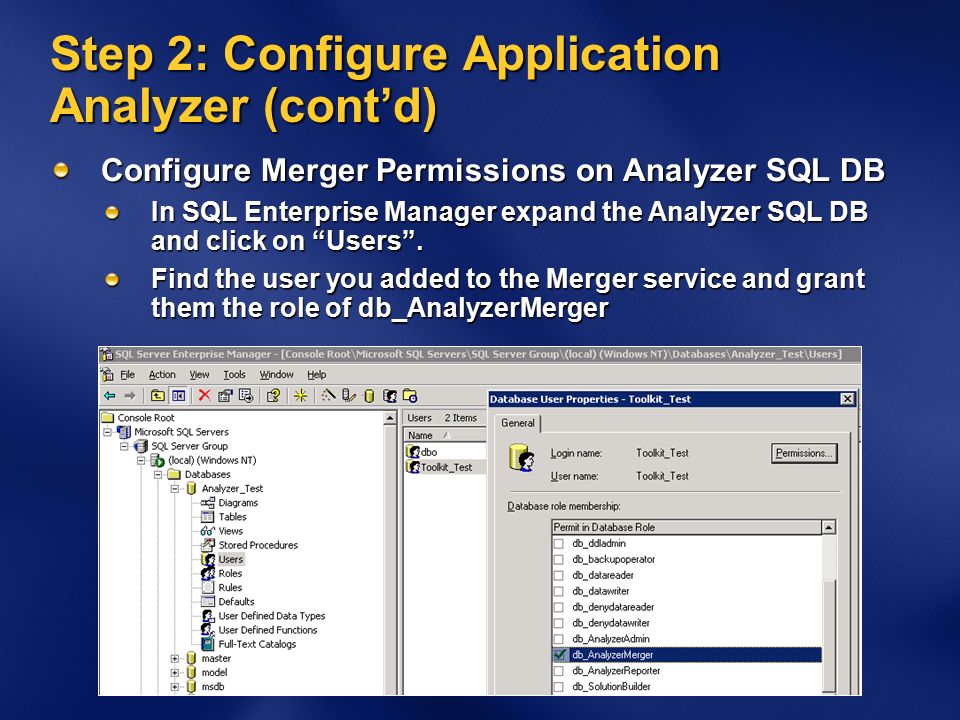Click the dbo user icon in list
This screenshot has width=960, height=720.
pos(413,452)
